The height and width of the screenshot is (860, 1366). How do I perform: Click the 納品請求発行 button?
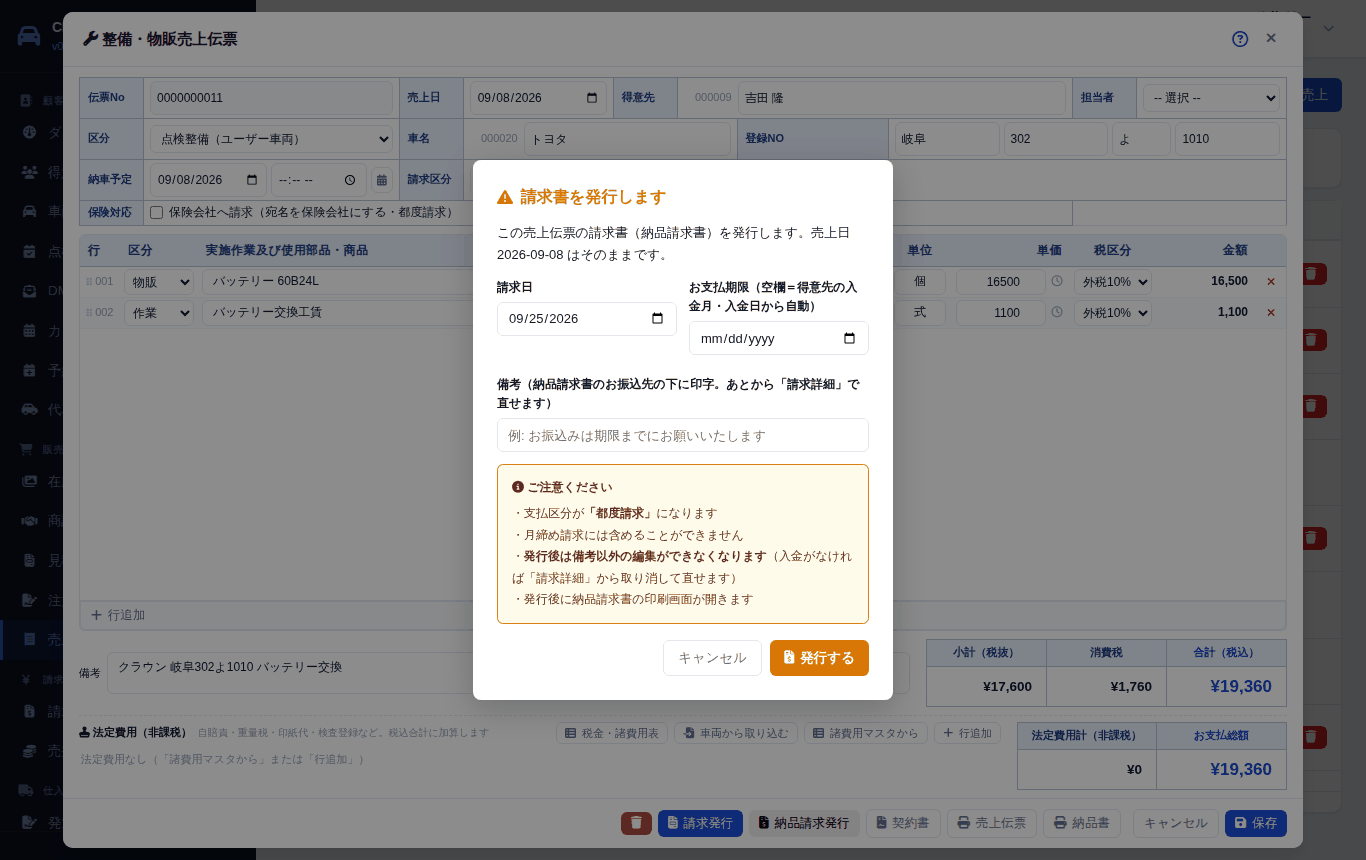804,823
